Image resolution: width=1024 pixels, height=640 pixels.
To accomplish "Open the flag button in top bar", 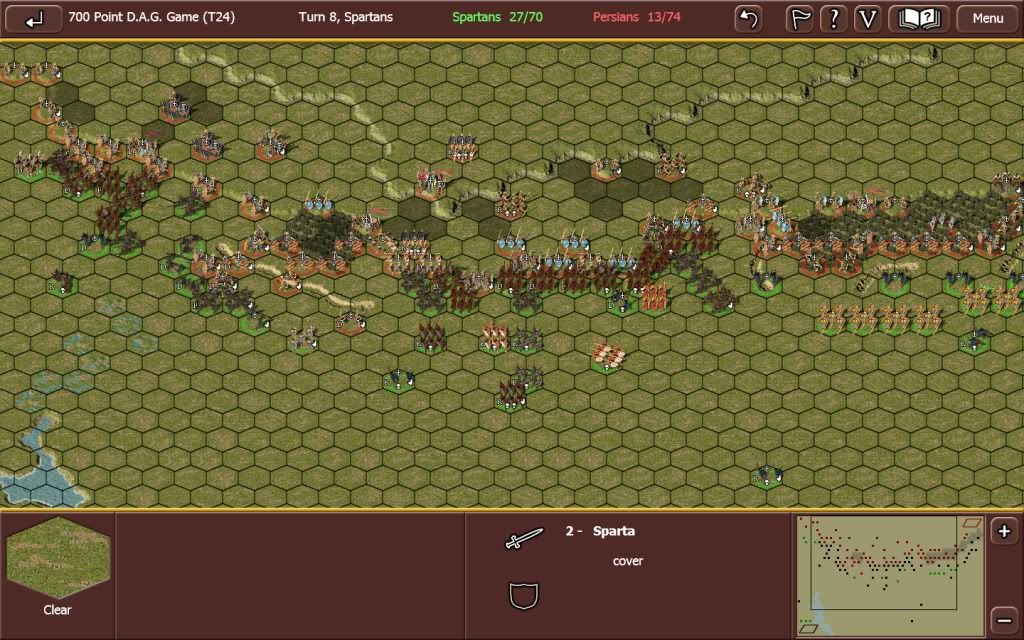I will [799, 19].
